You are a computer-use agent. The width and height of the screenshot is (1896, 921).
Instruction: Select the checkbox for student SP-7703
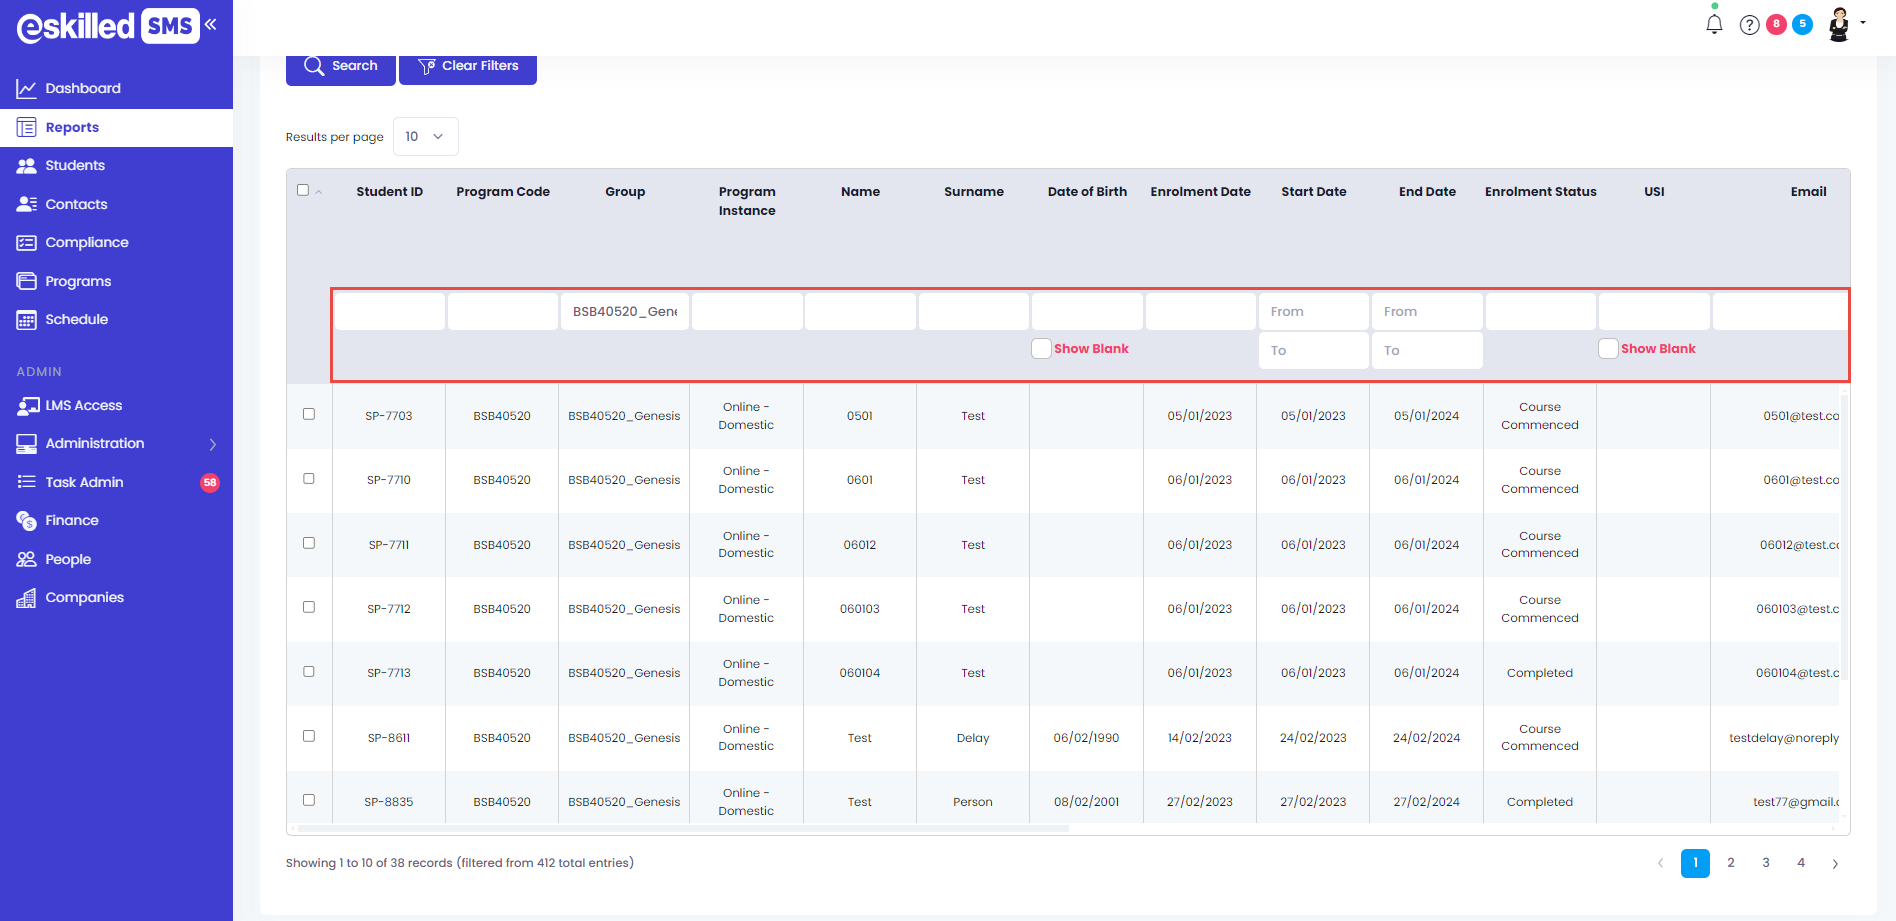point(309,414)
